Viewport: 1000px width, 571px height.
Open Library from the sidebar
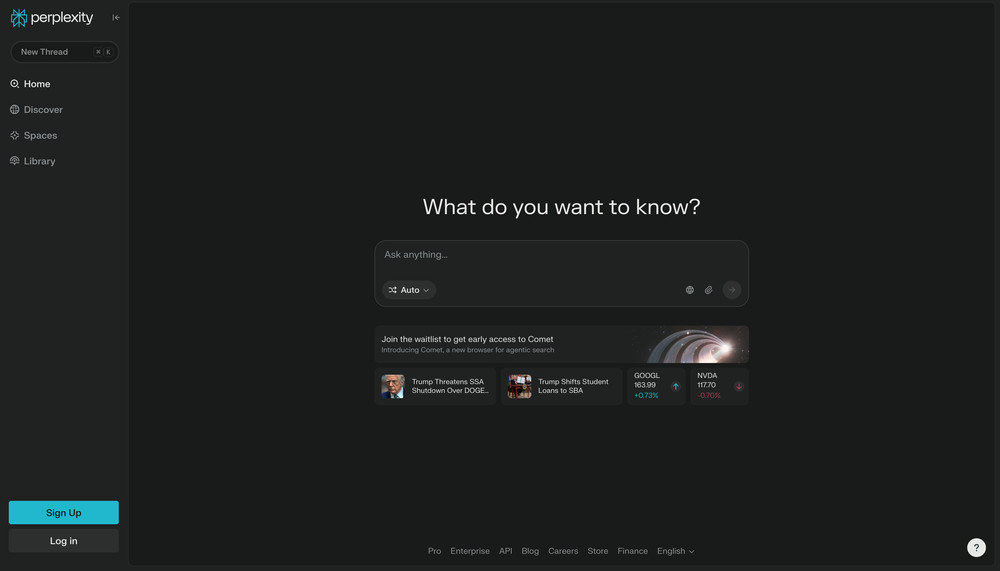(39, 161)
